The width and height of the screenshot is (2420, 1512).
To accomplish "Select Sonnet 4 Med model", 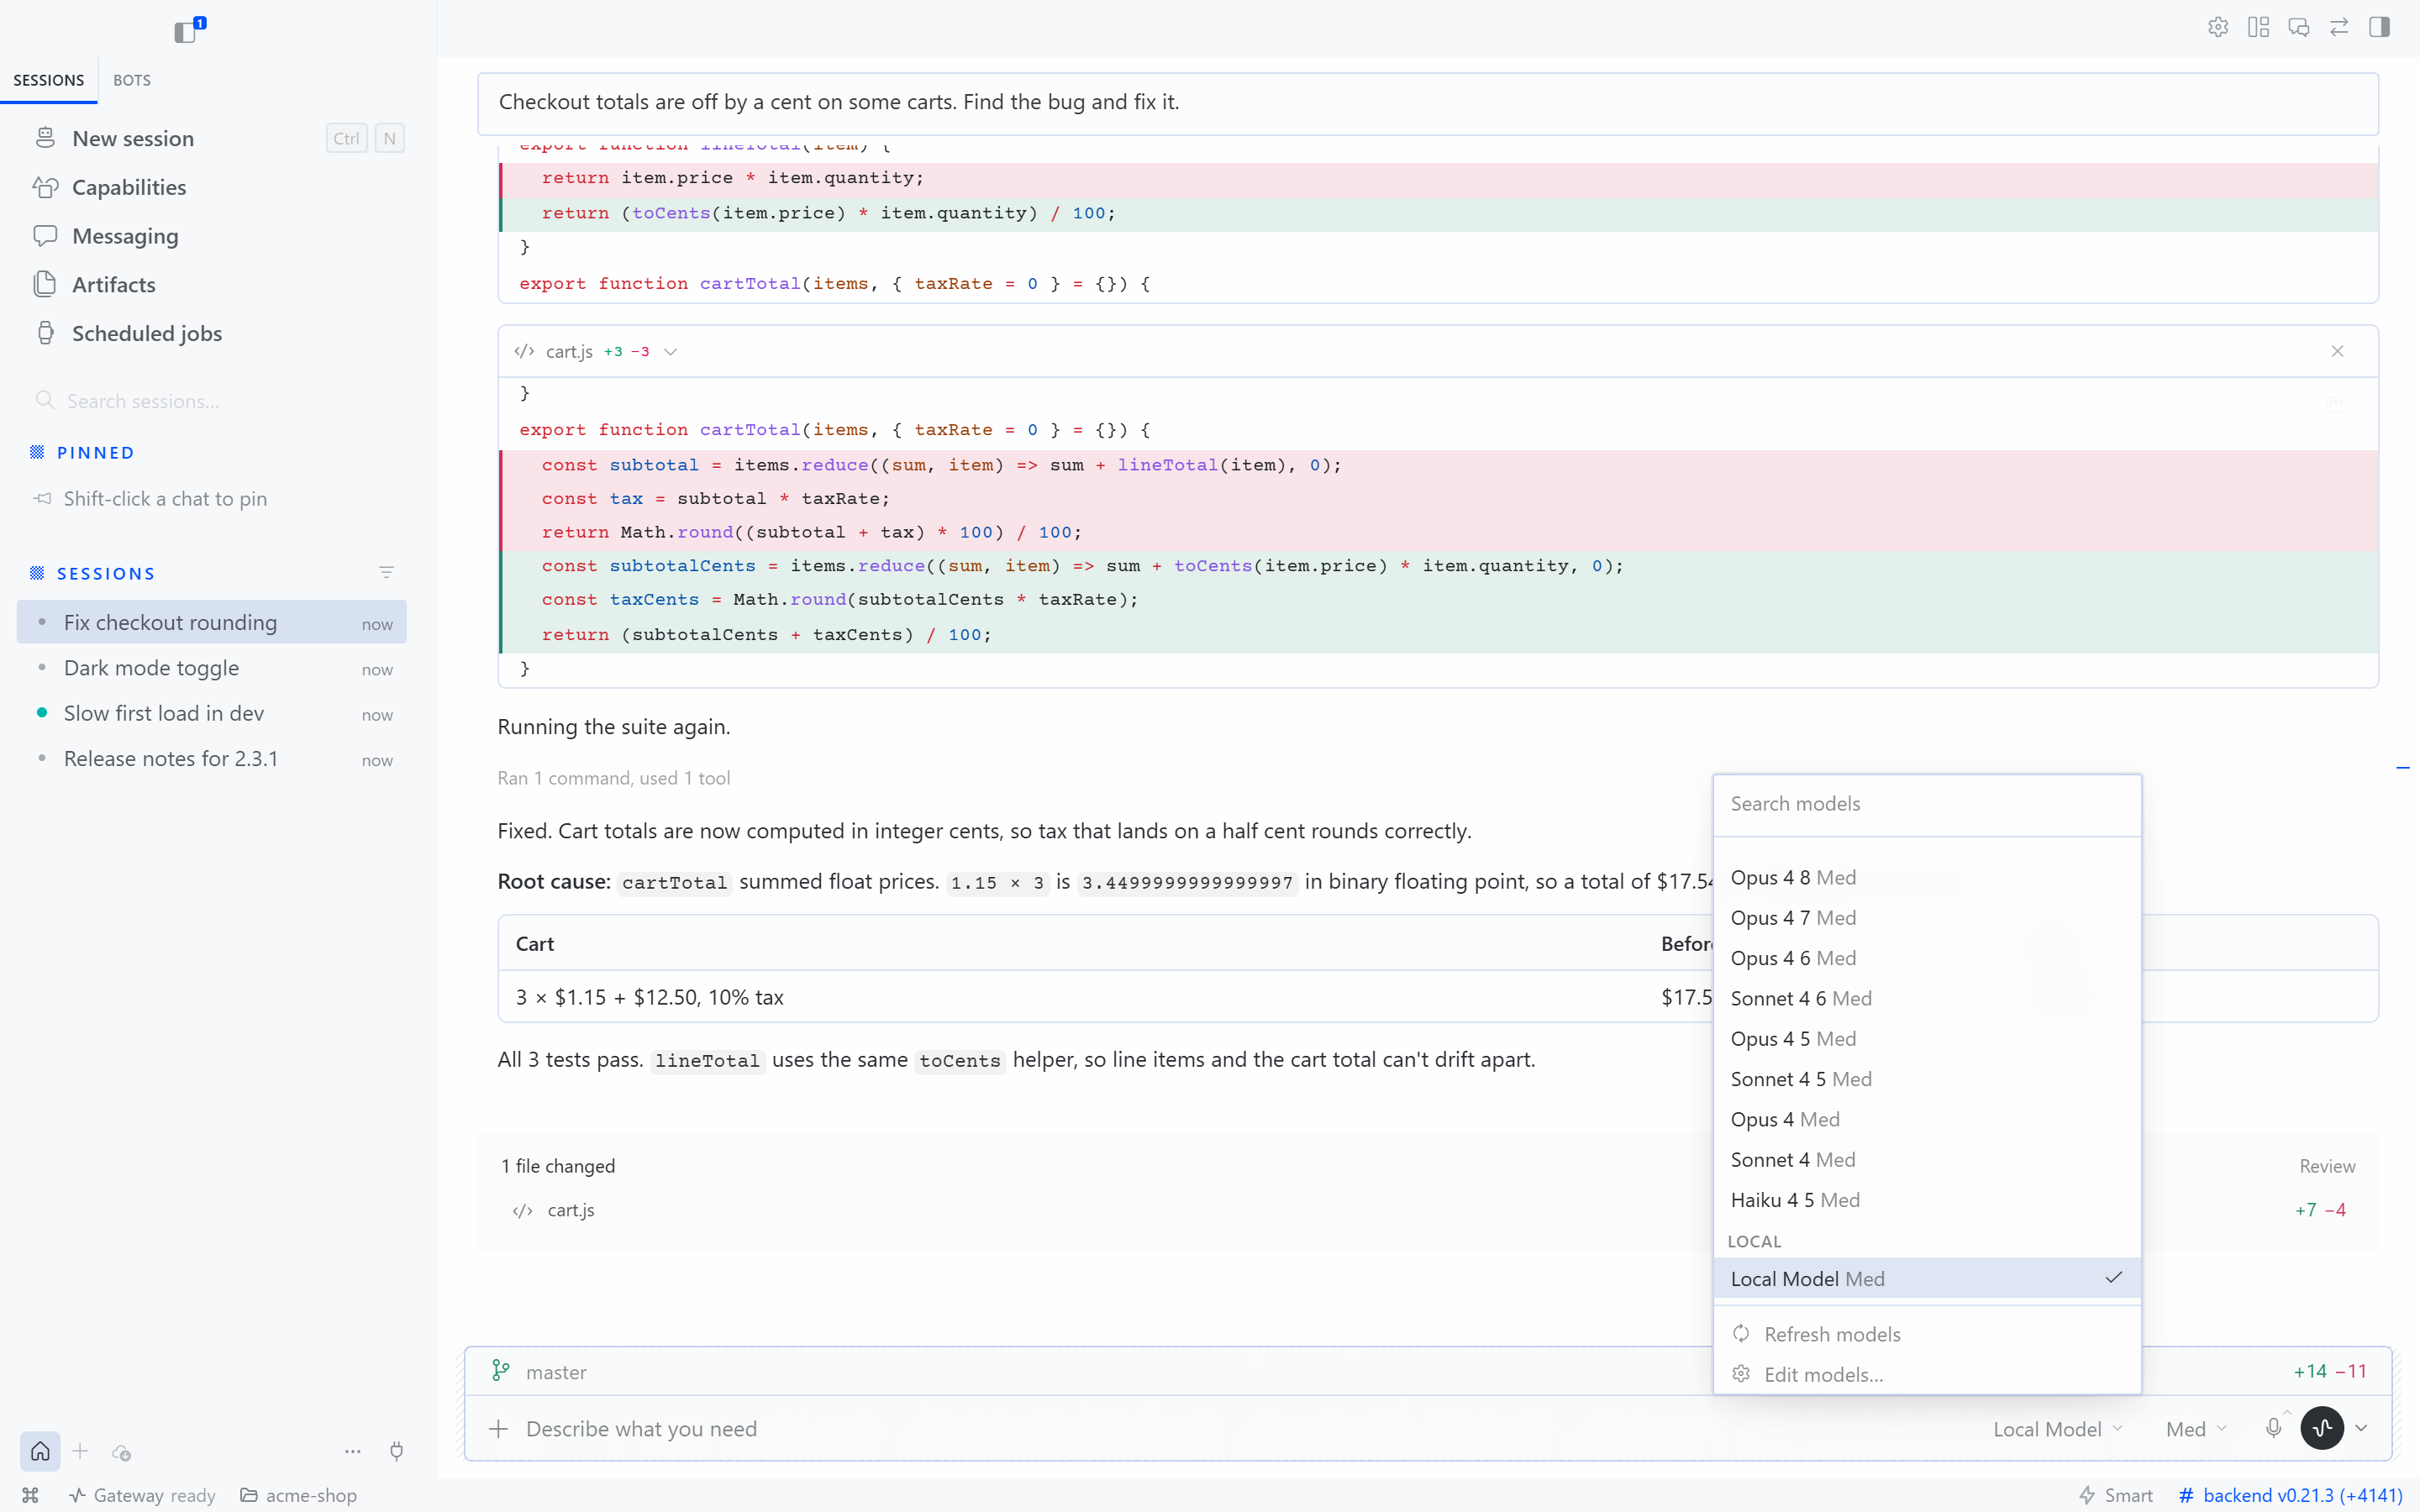I will coord(1927,1160).
